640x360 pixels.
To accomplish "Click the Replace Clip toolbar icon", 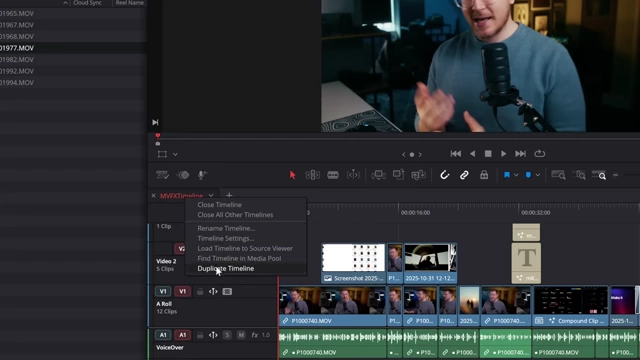I will tap(418, 175).
